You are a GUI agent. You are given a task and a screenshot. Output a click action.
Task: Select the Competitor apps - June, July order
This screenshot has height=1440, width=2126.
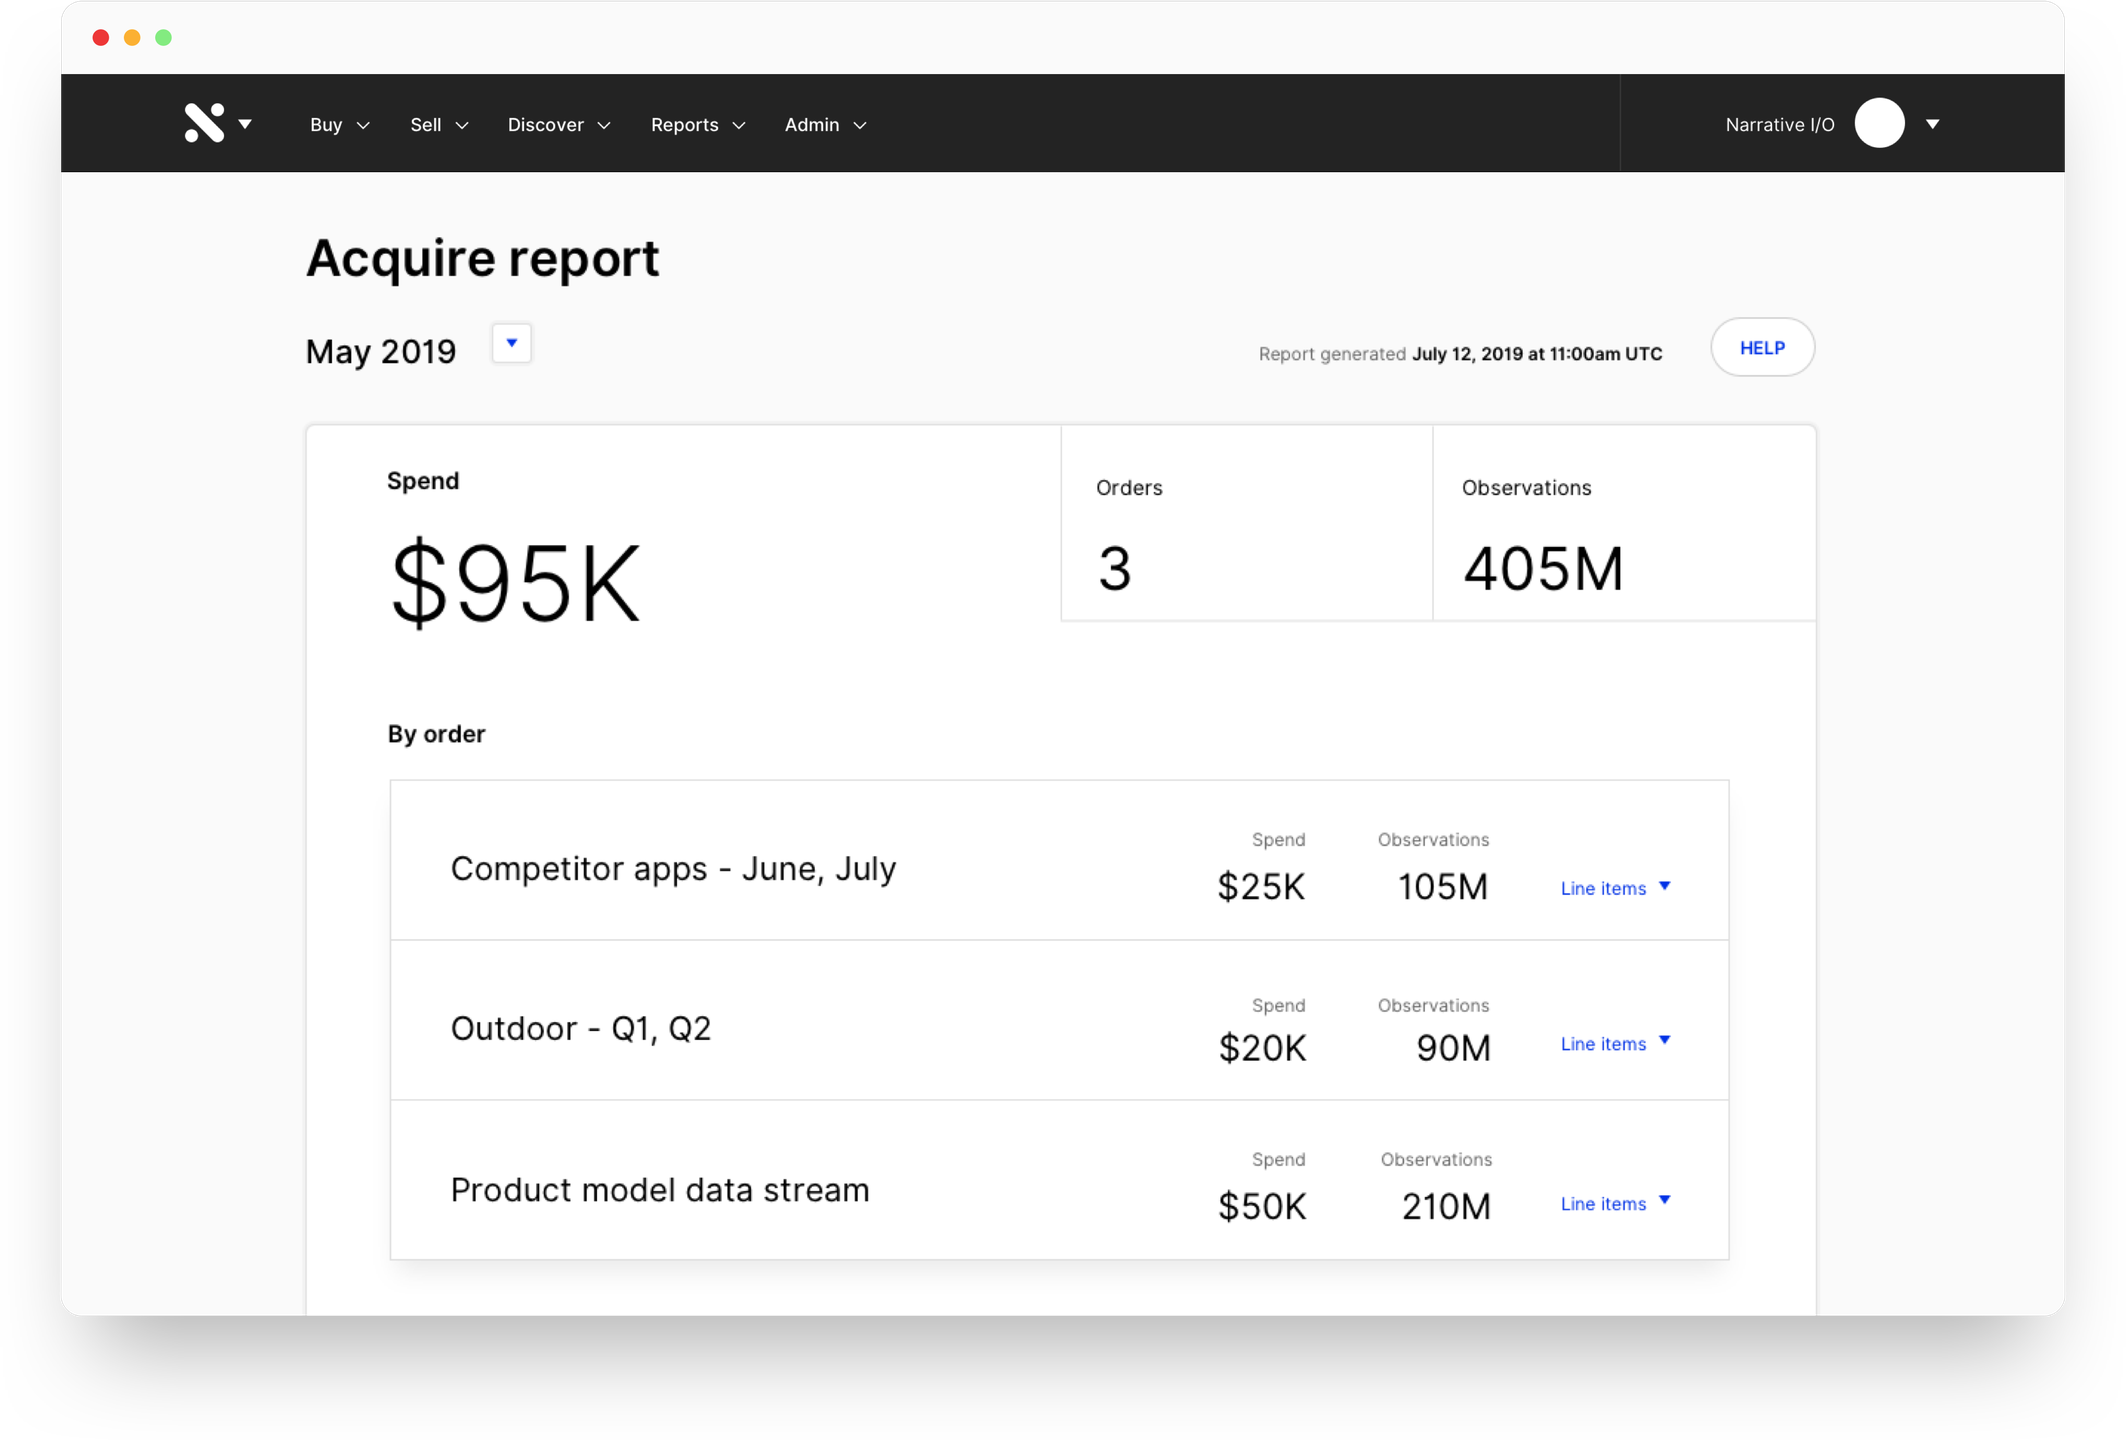point(673,868)
